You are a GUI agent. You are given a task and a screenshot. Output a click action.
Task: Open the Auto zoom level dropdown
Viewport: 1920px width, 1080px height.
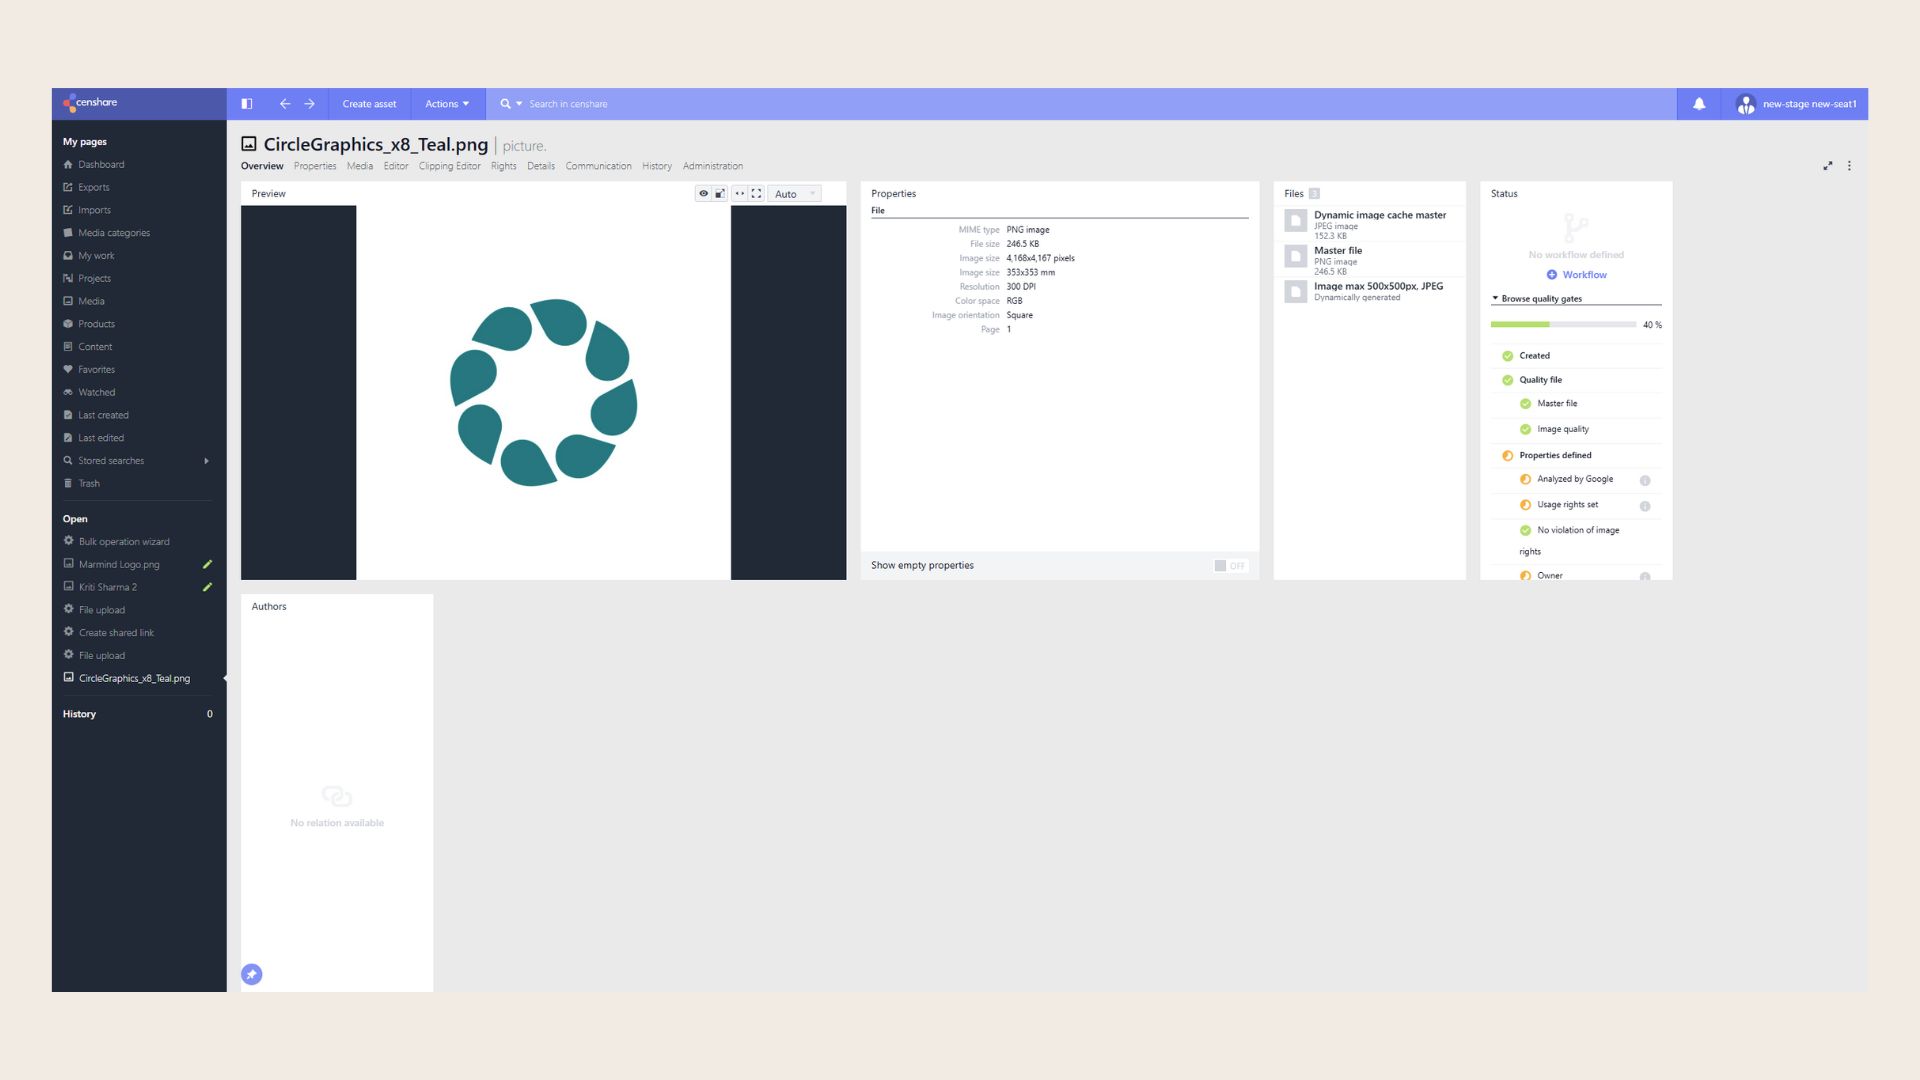pos(793,193)
